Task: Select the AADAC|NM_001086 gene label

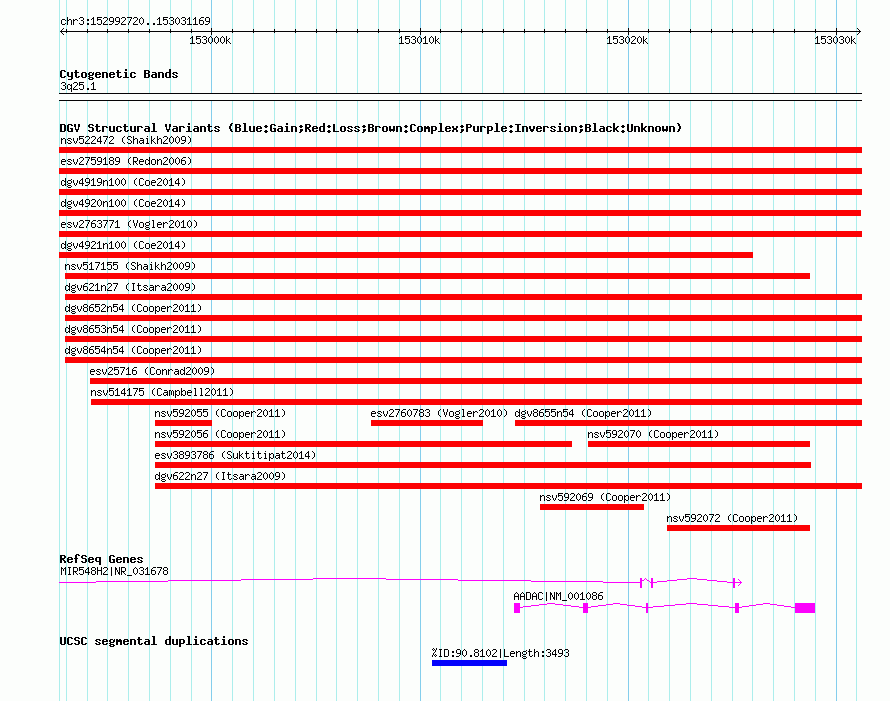Action: (559, 596)
